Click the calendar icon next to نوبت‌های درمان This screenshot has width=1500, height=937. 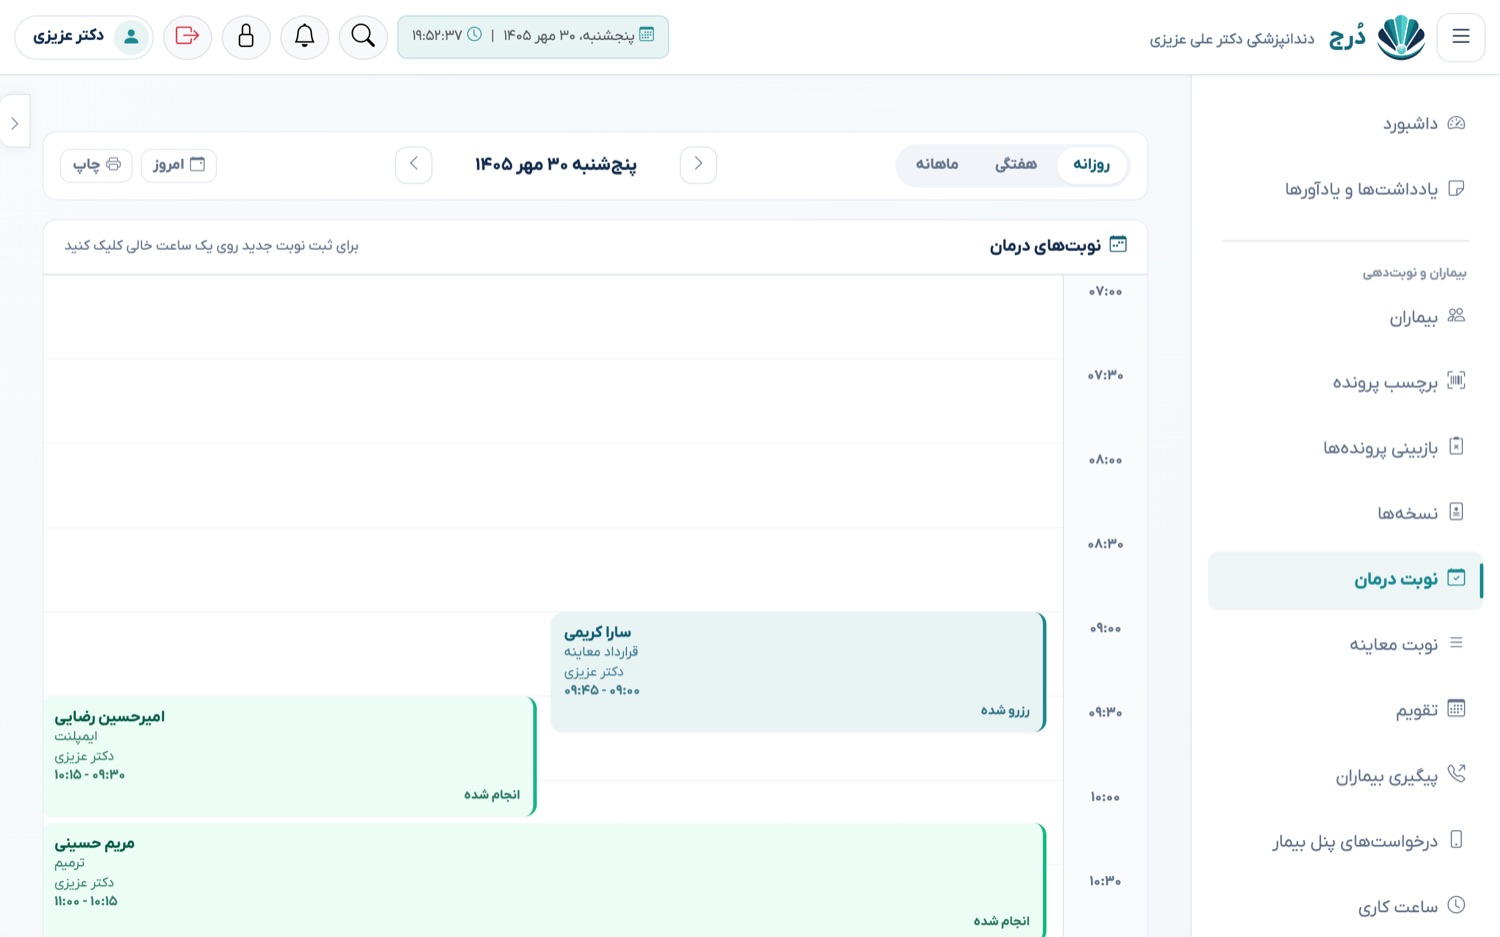coord(1118,244)
